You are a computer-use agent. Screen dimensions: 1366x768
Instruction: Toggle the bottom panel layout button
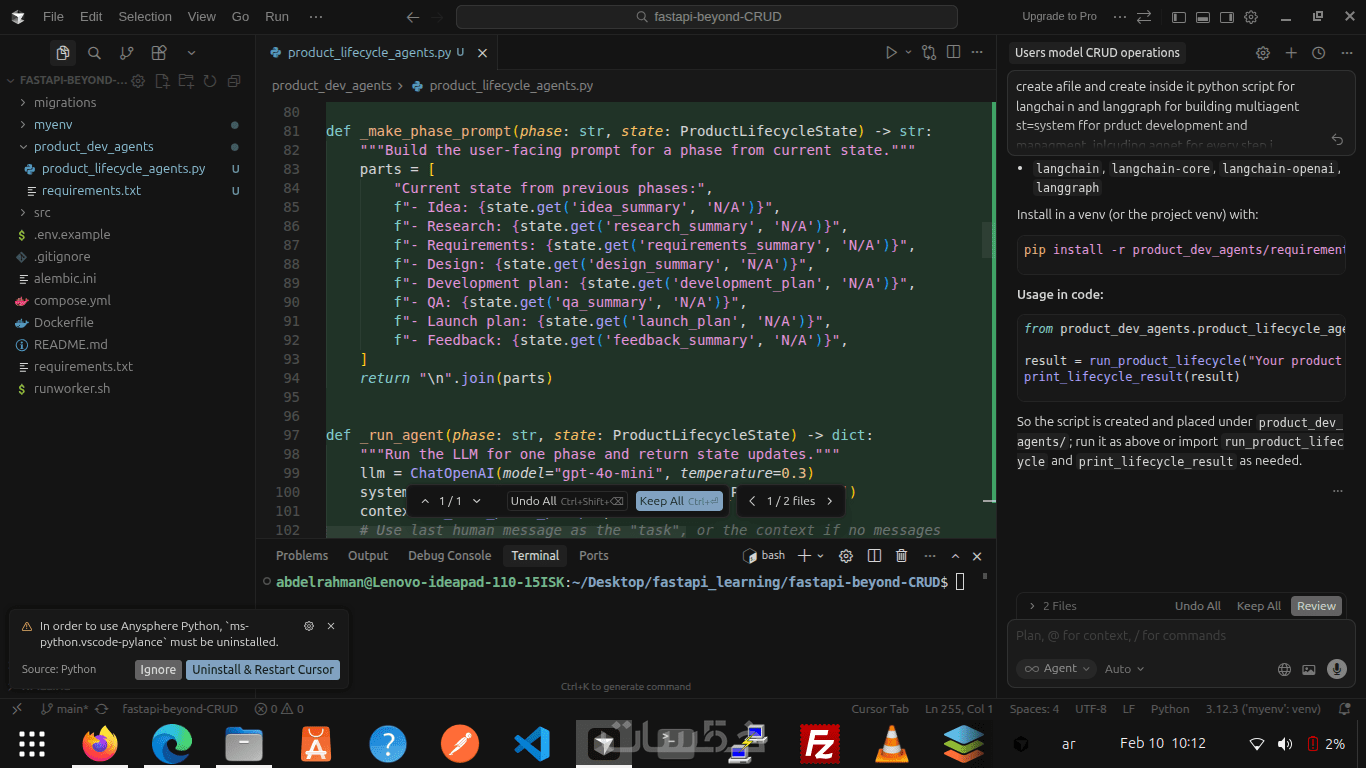pos(1203,17)
